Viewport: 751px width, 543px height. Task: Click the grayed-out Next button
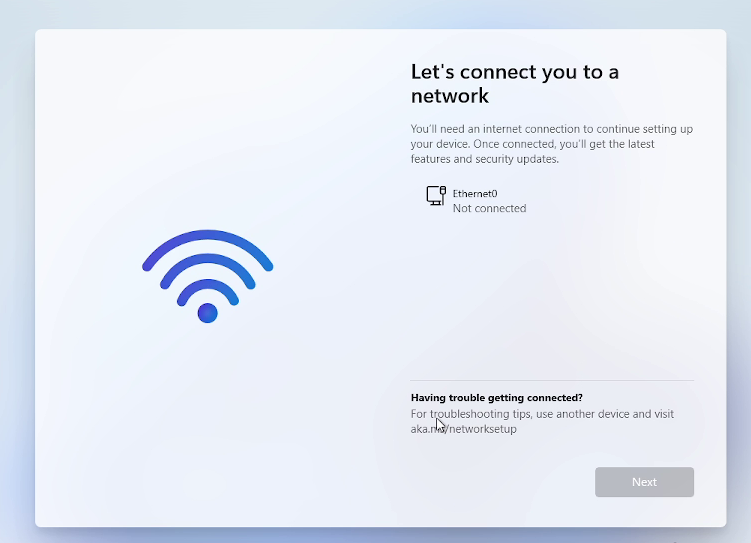(x=644, y=482)
